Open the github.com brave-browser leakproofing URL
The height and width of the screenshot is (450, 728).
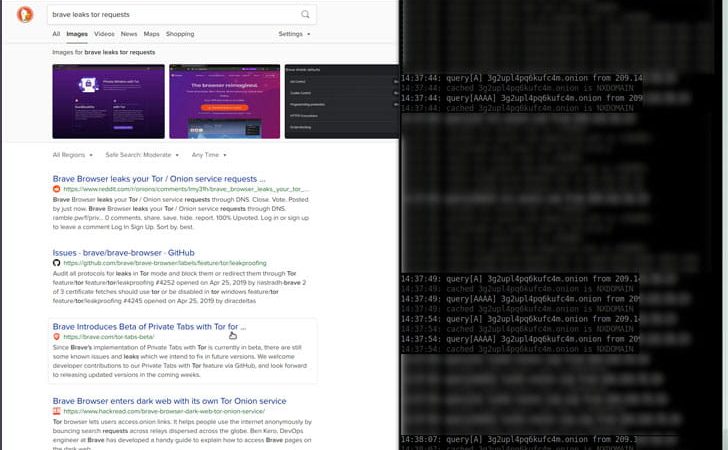[x=165, y=263]
